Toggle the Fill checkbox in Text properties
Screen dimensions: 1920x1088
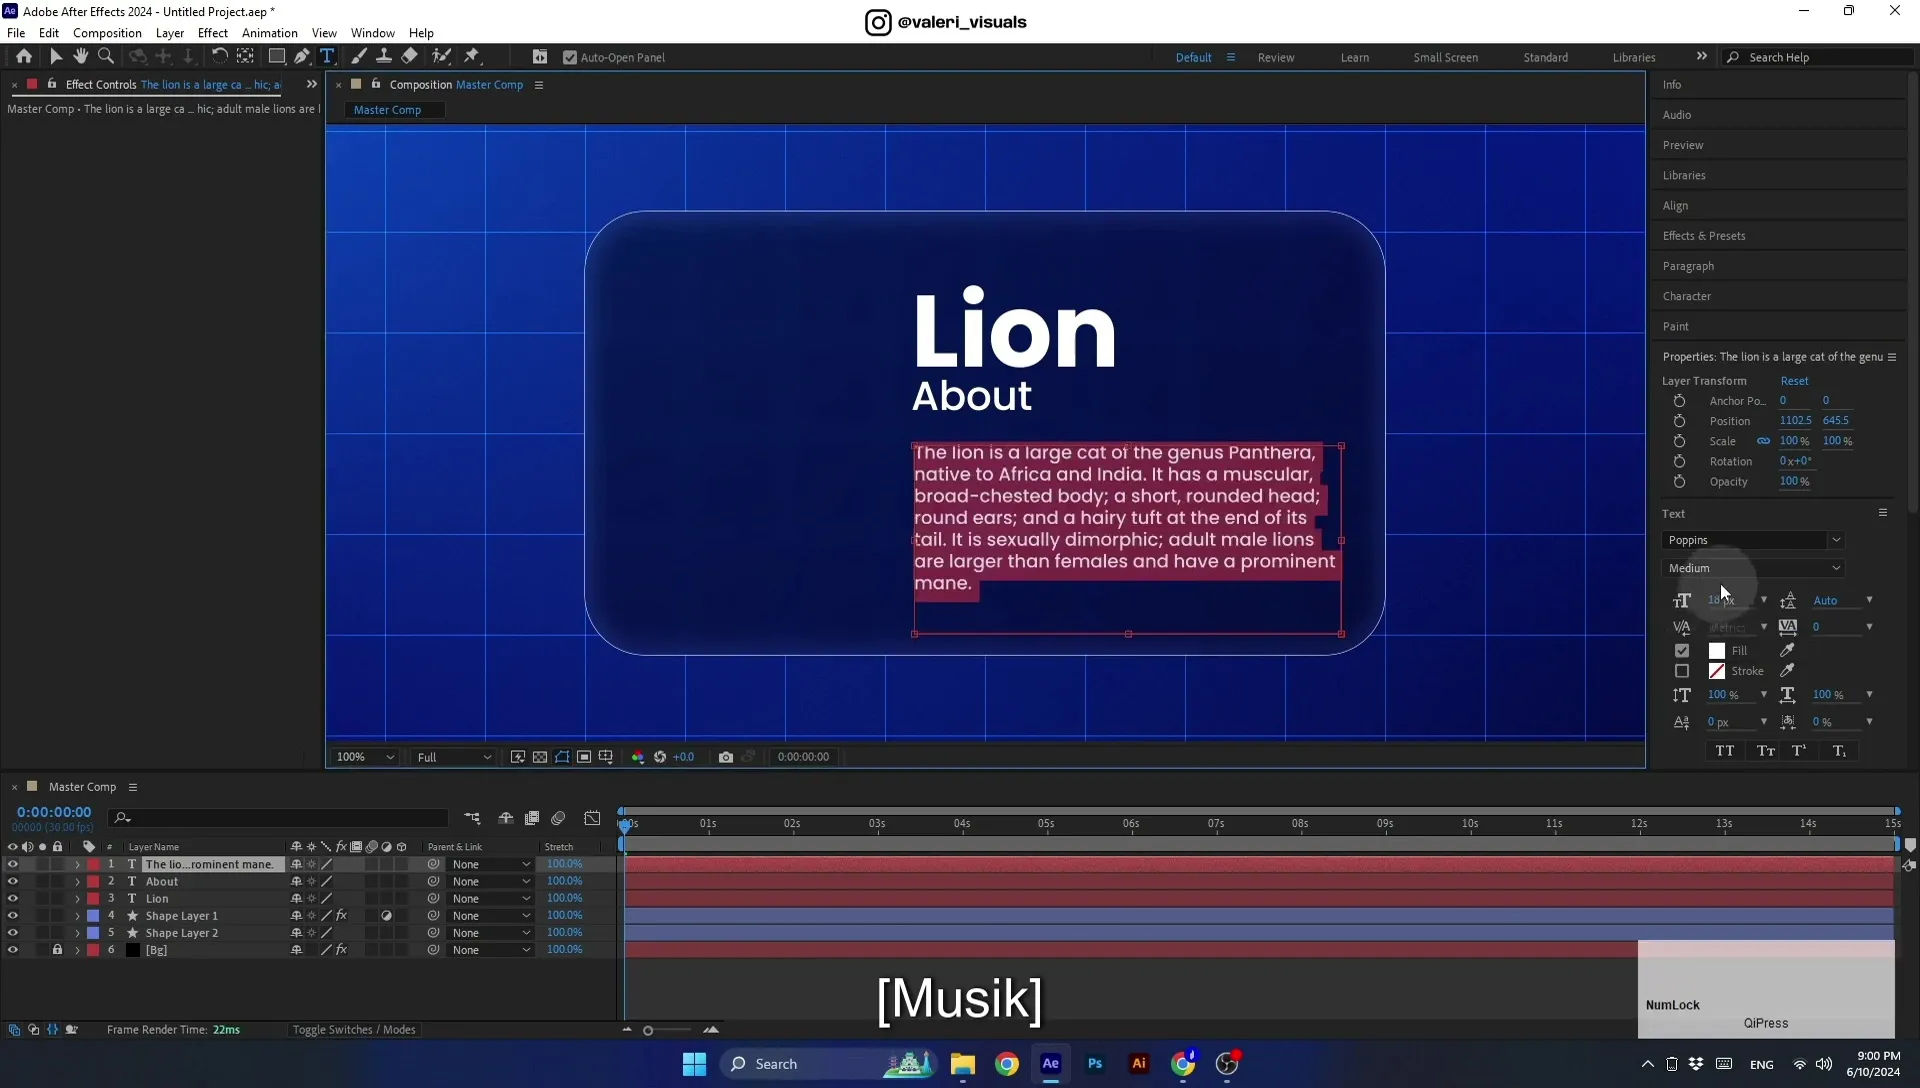pyautogui.click(x=1682, y=650)
